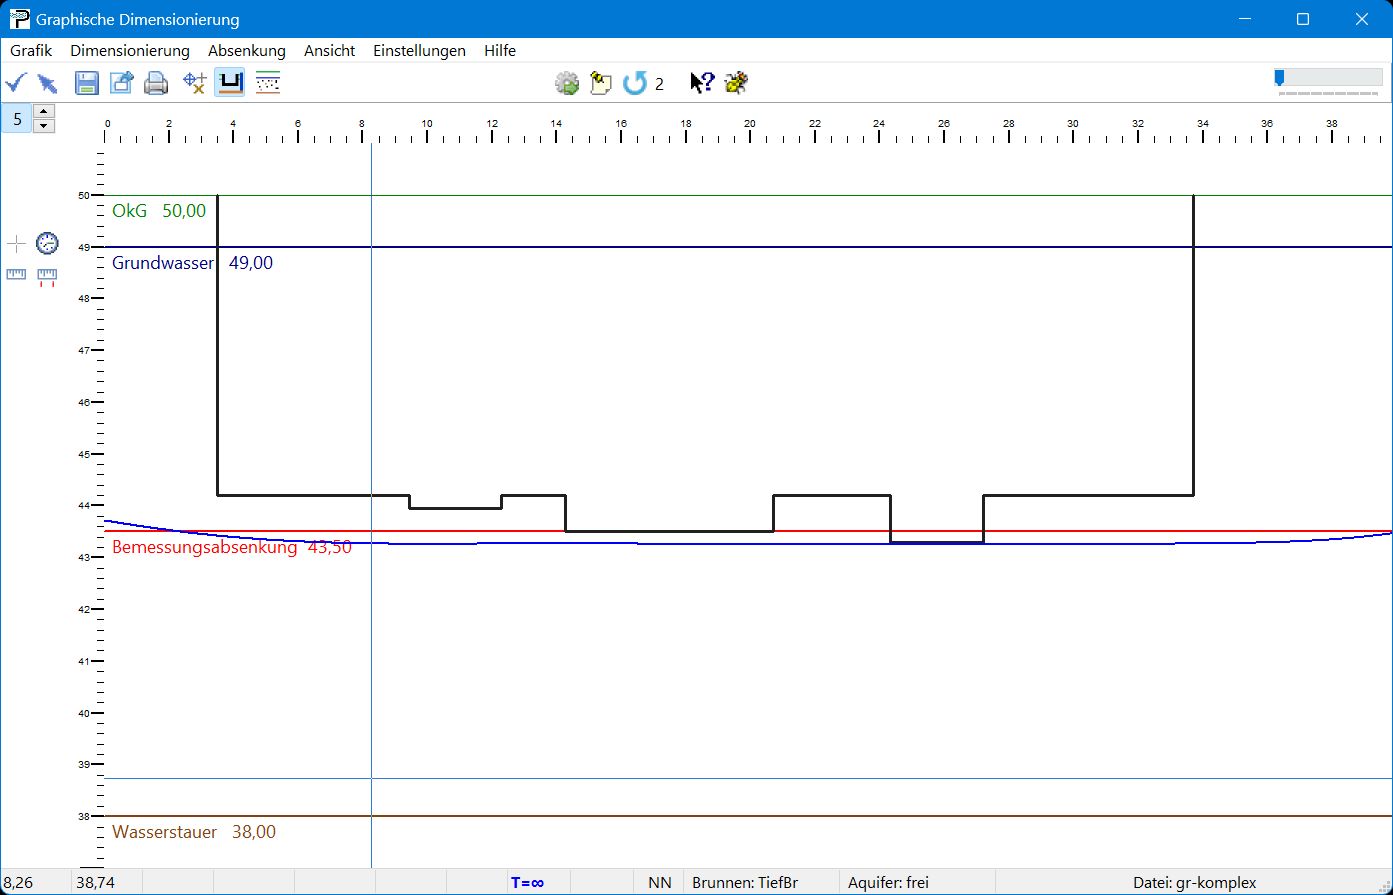Print the diagram using the printer icon
Screen dimensions: 1393x895
pyautogui.click(x=156, y=83)
